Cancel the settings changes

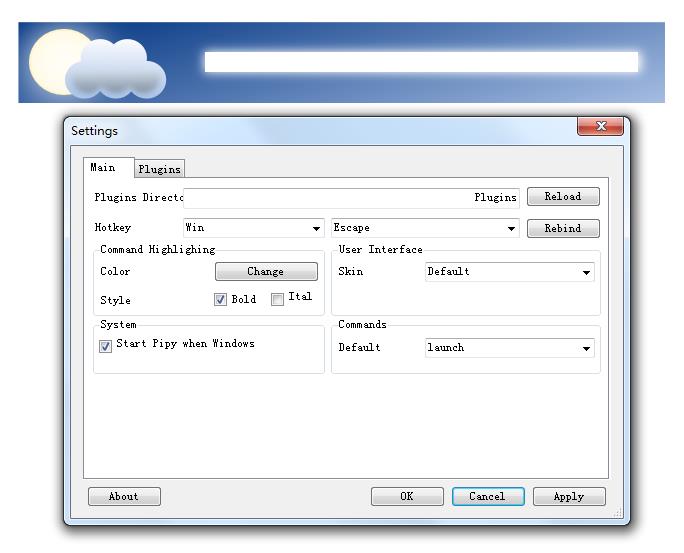coord(487,497)
